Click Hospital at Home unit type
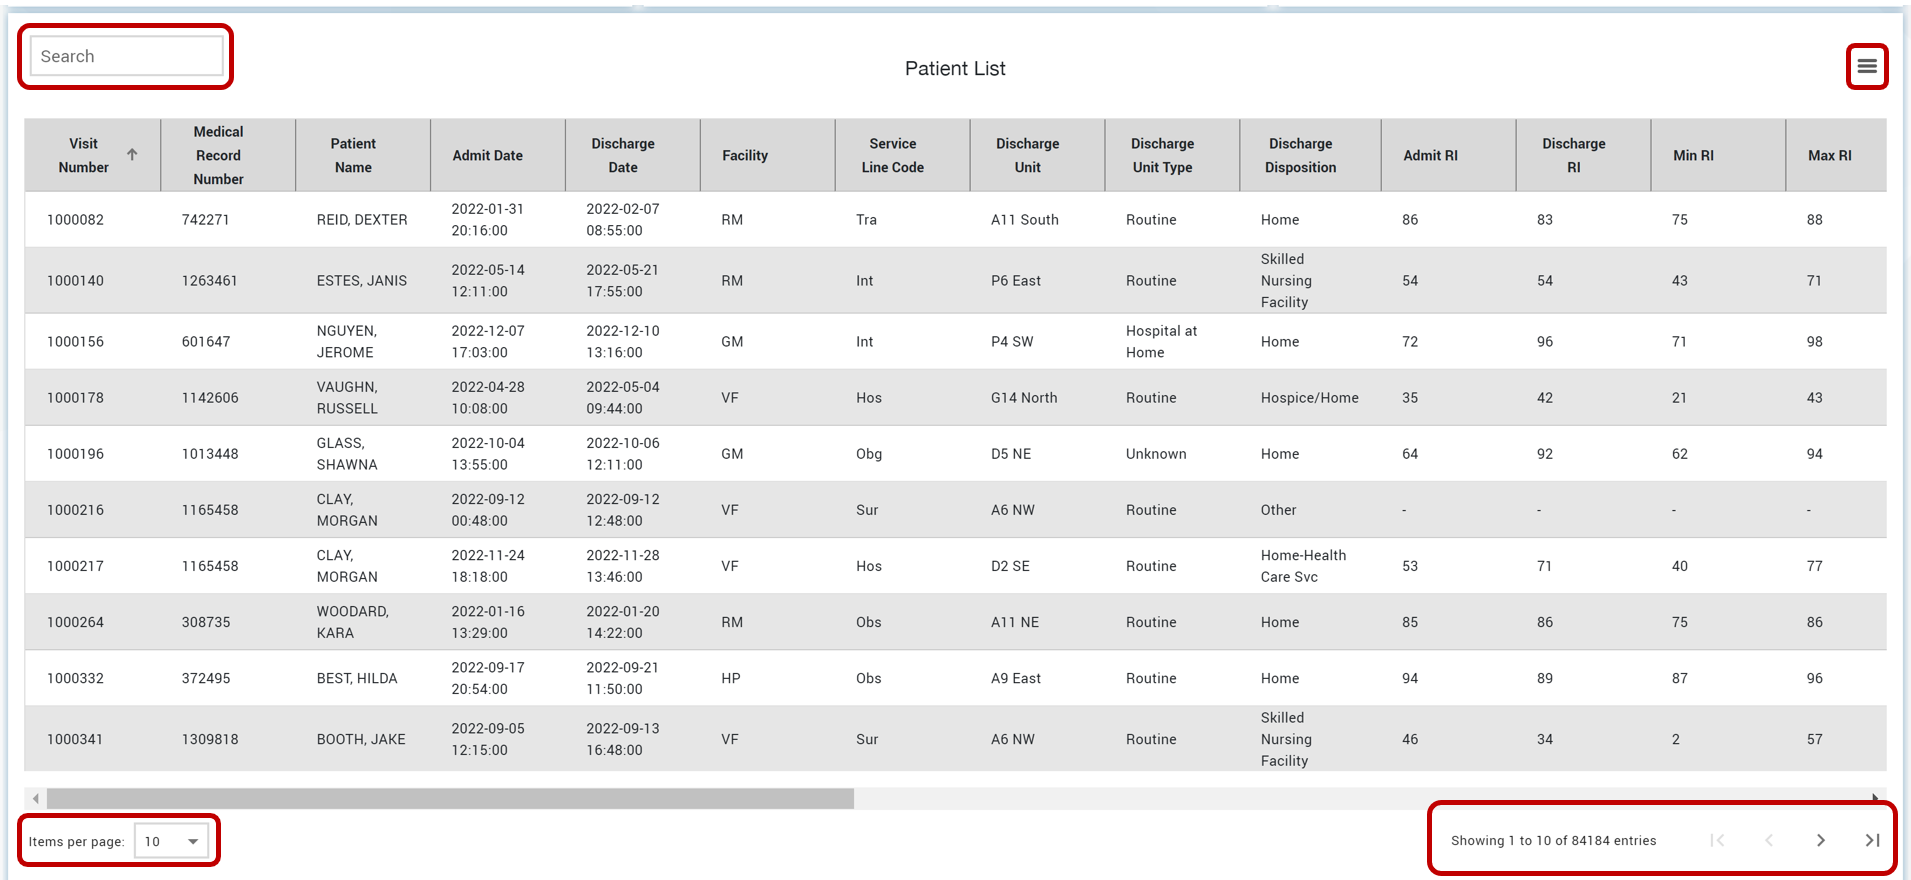 (x=1161, y=342)
